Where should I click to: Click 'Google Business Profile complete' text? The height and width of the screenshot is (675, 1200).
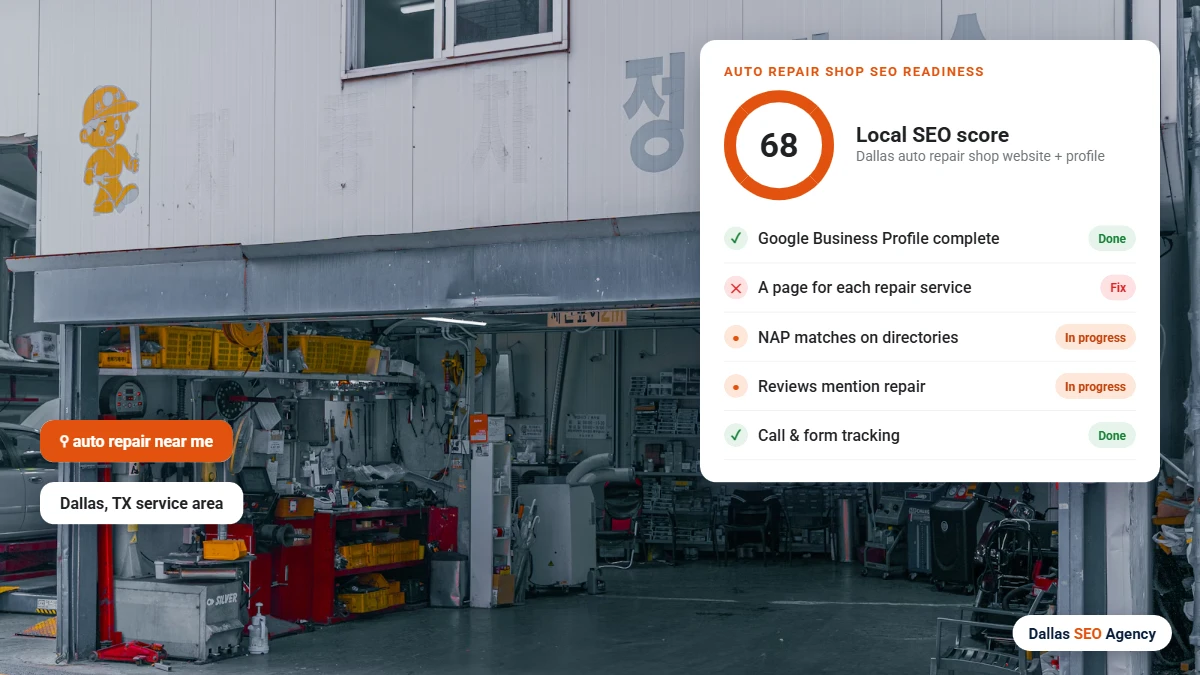click(x=878, y=238)
